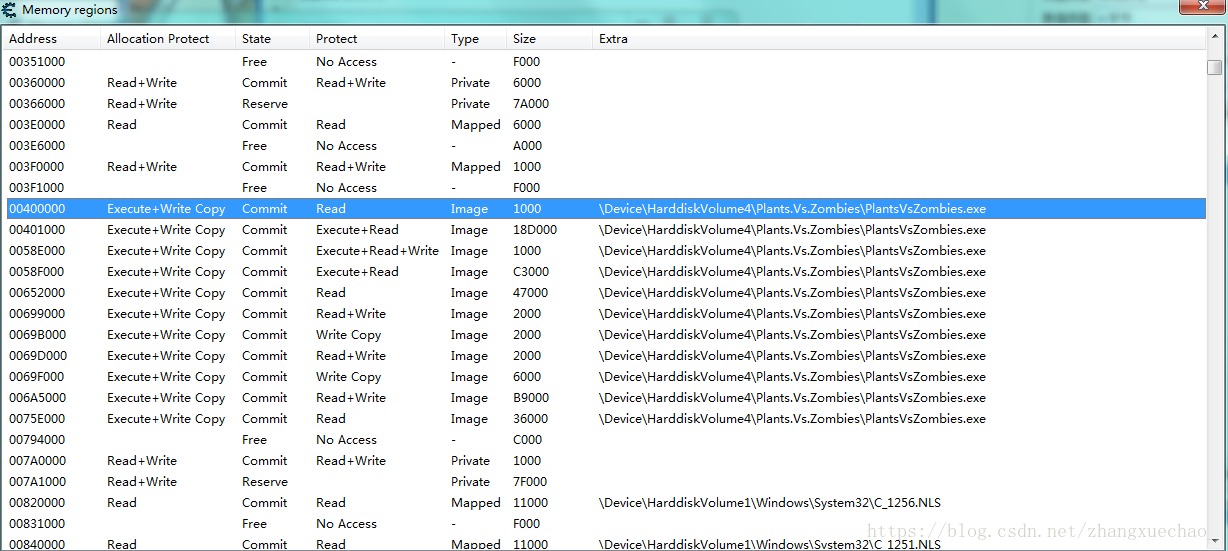Screen dimensions: 1228x551
Task: Select the row at address 0069F000
Action: (604, 377)
